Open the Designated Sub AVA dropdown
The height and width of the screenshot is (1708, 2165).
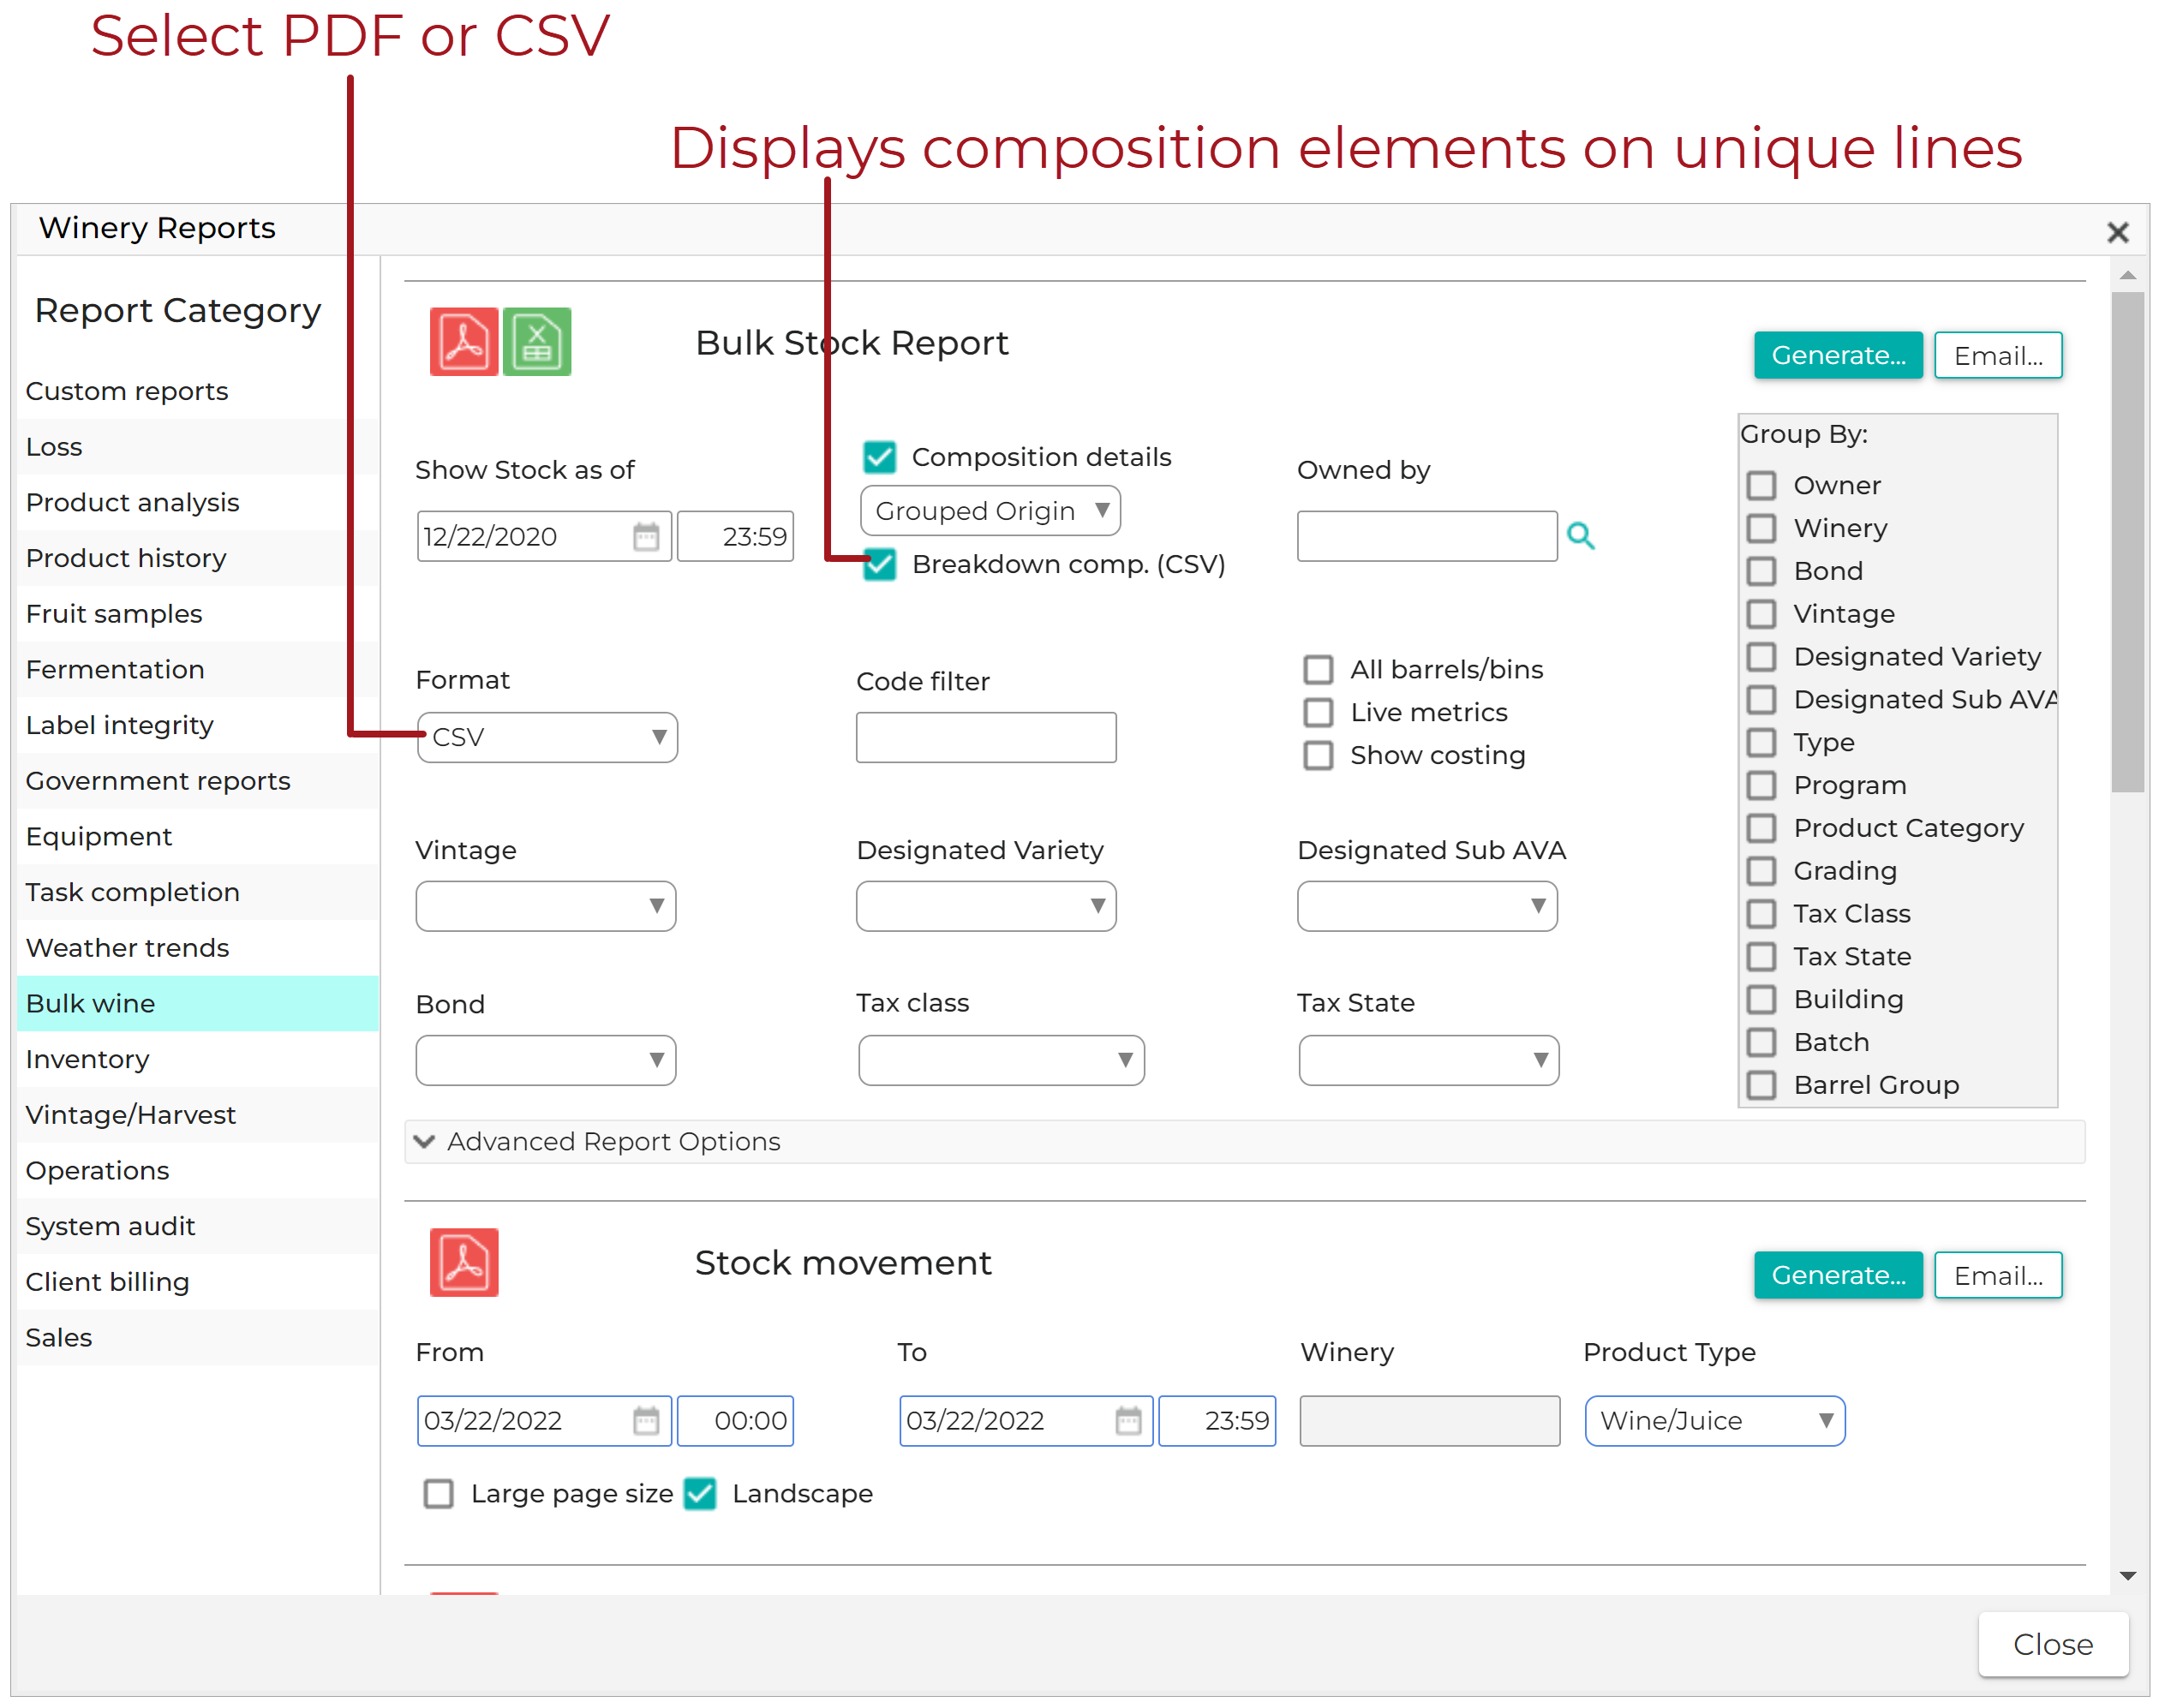coord(1429,908)
